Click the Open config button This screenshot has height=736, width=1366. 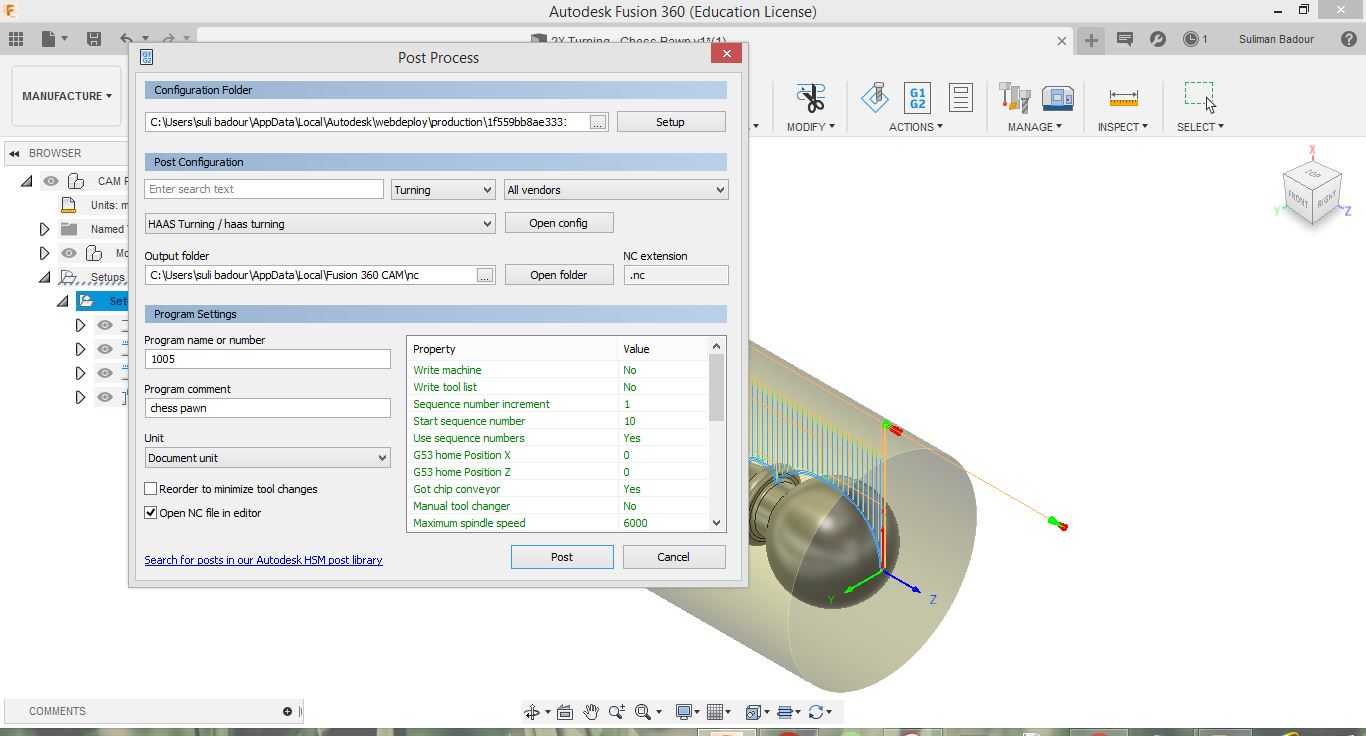click(558, 223)
